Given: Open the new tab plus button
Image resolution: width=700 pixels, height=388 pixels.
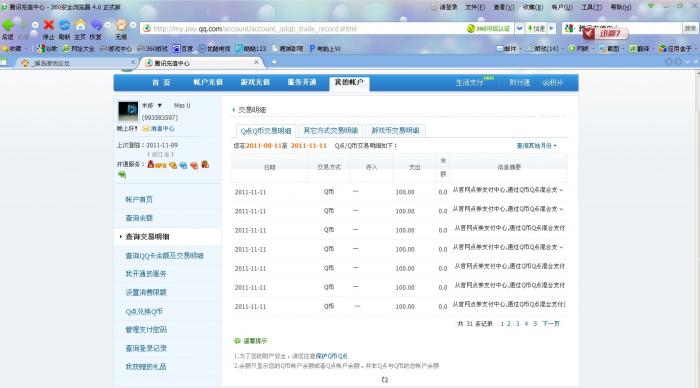Looking at the screenshot, I should tap(274, 62).
